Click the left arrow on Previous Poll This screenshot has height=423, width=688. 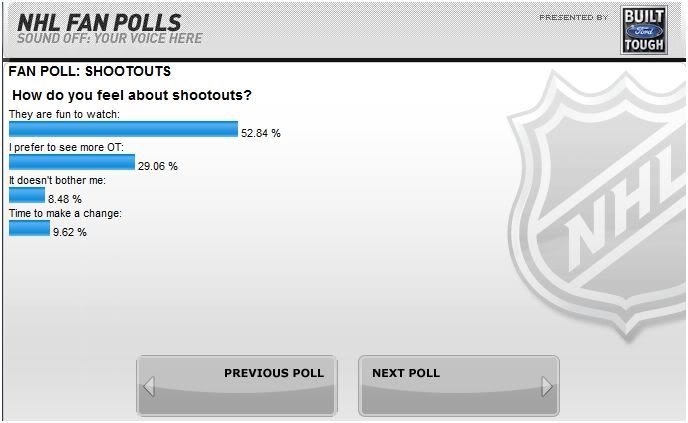coord(149,387)
